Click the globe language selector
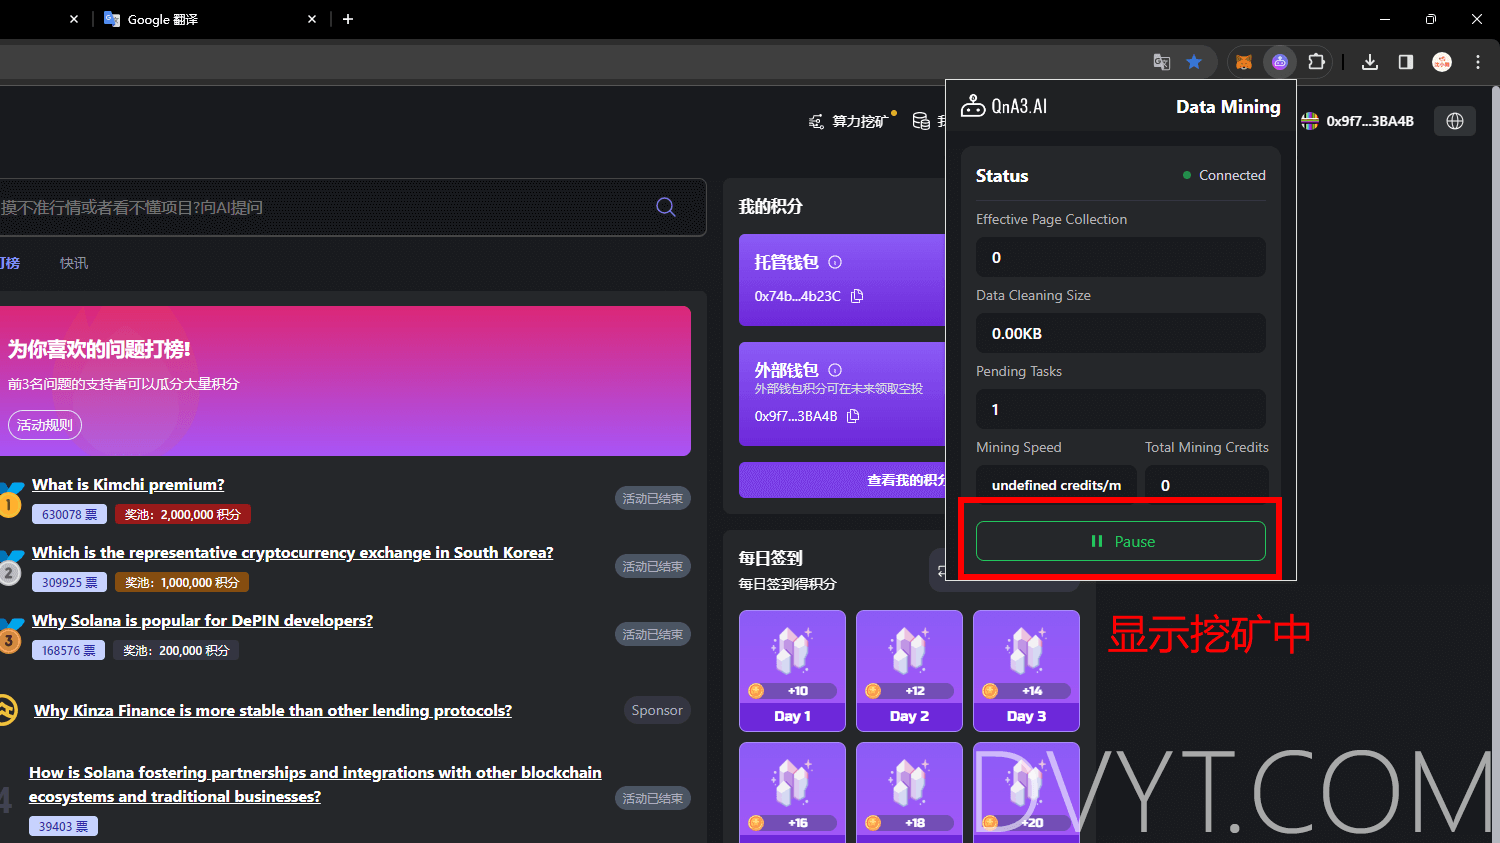Viewport: 1500px width, 843px height. pyautogui.click(x=1455, y=121)
